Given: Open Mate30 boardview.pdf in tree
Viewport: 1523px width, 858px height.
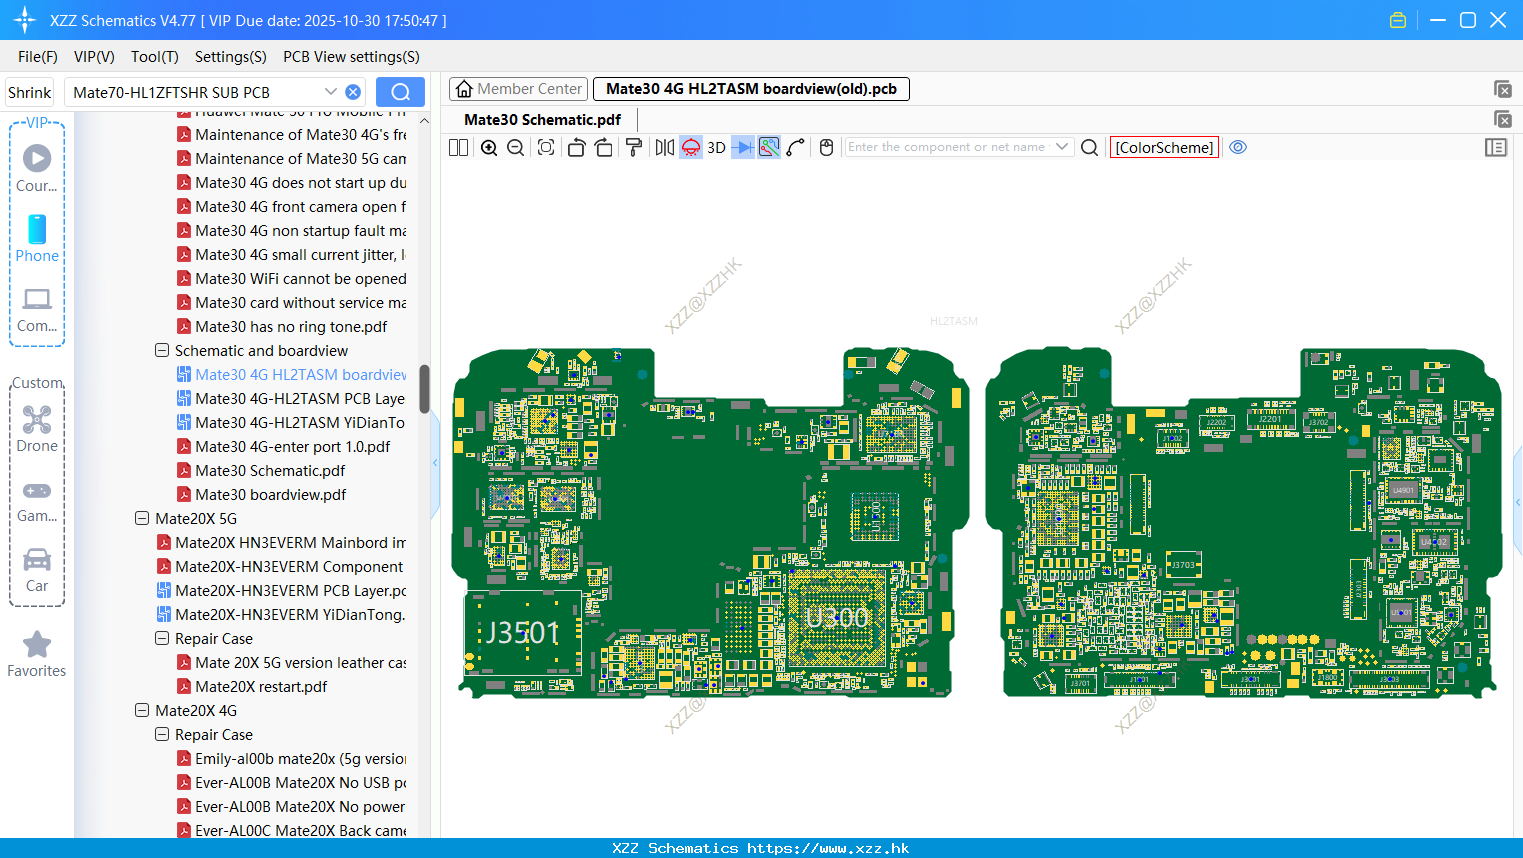Looking at the screenshot, I should click(262, 494).
